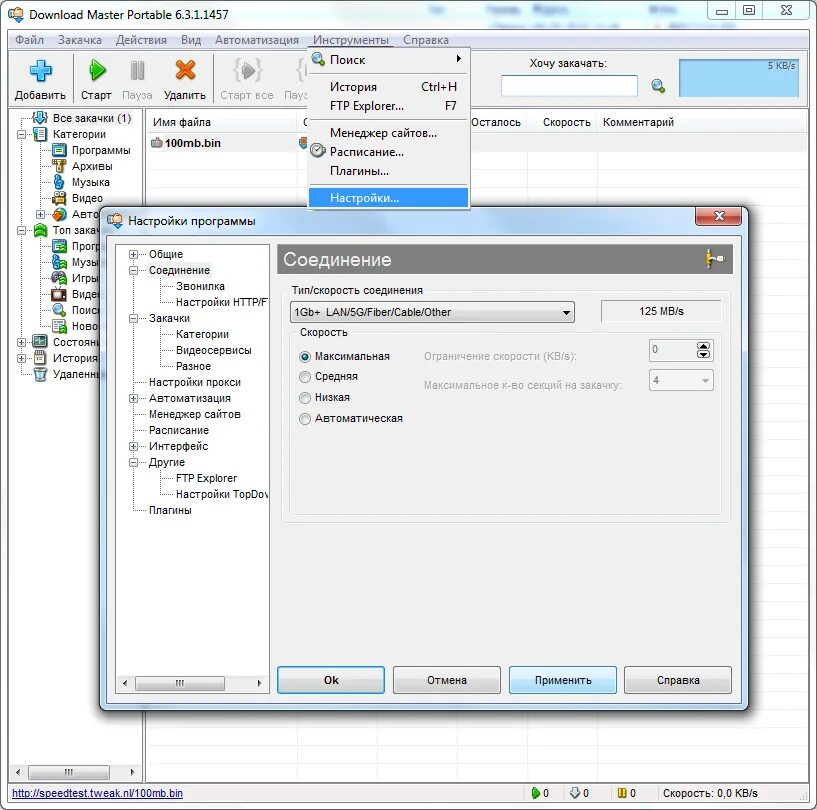Click the Применить button
The height and width of the screenshot is (810, 817).
pos(563,680)
